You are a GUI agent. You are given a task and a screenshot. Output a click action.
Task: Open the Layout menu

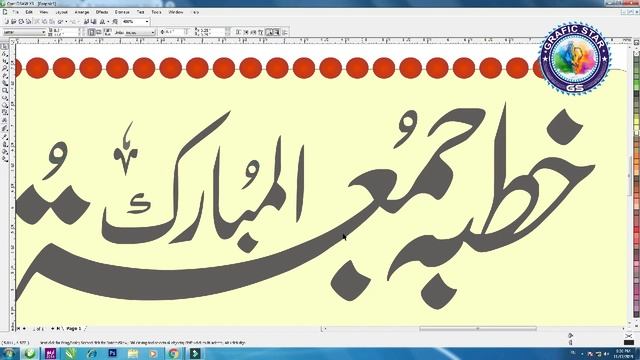point(62,12)
